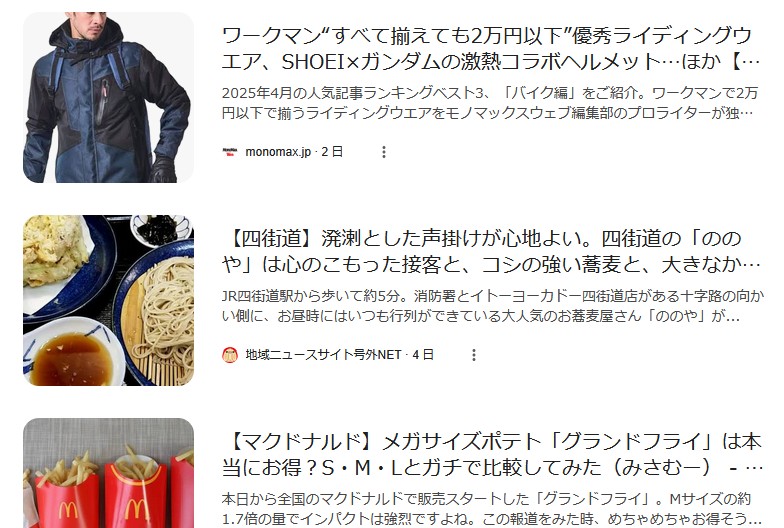
Task: Open the McDonald's fries thumbnail
Action: click(x=108, y=473)
